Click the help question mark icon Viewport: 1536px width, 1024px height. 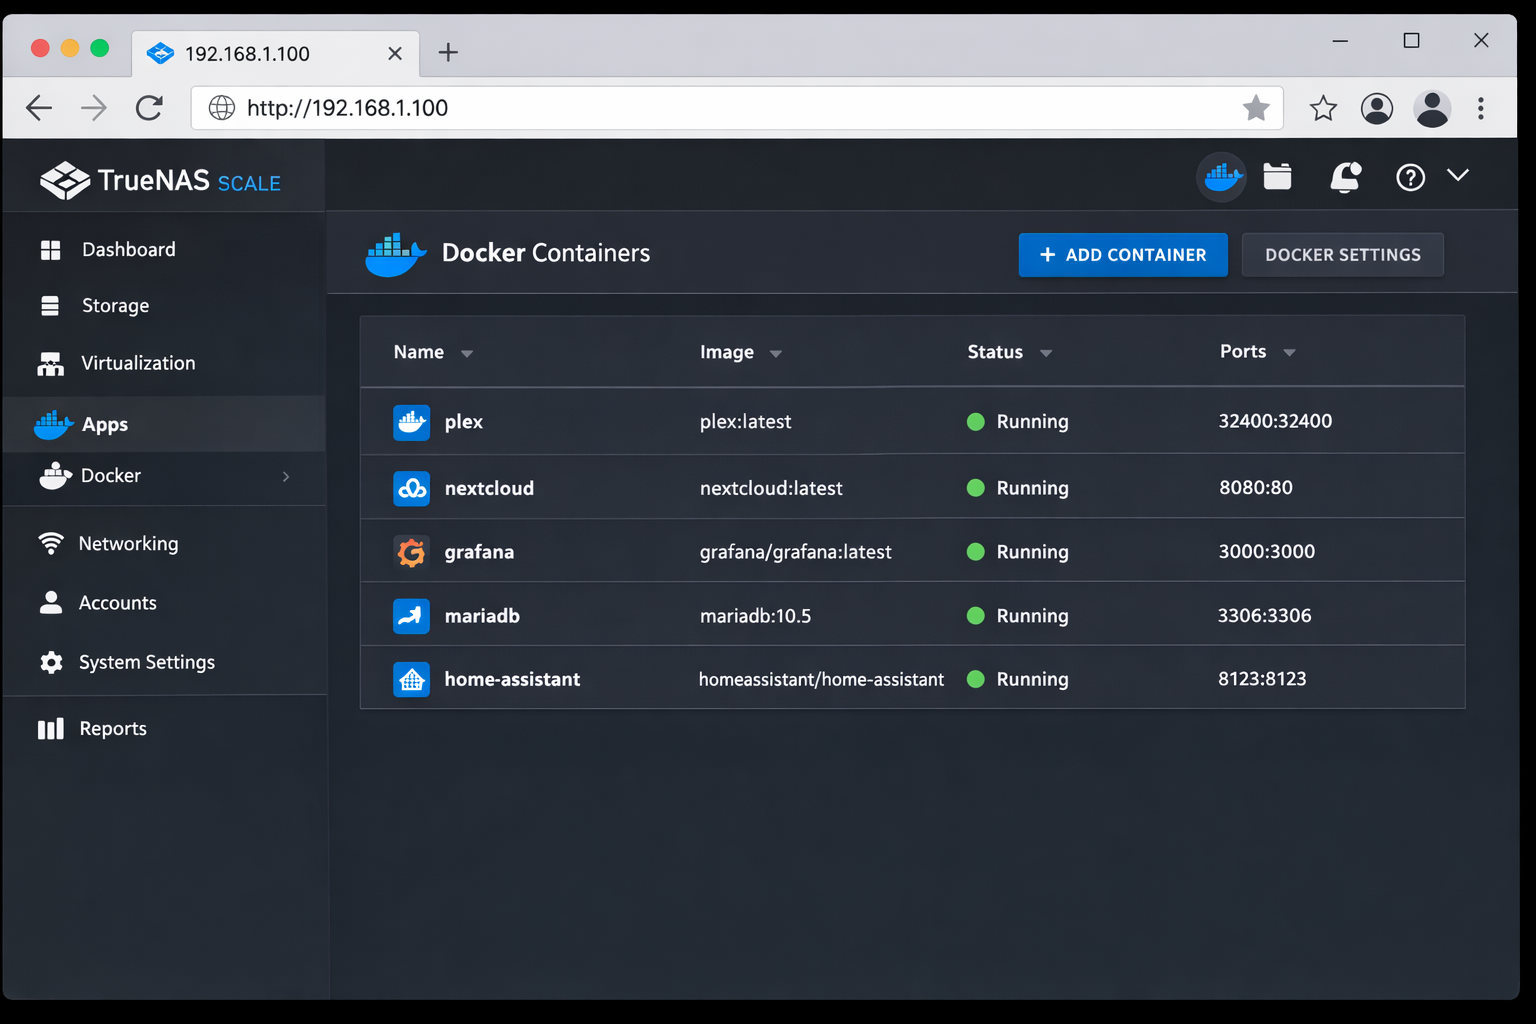coord(1410,177)
